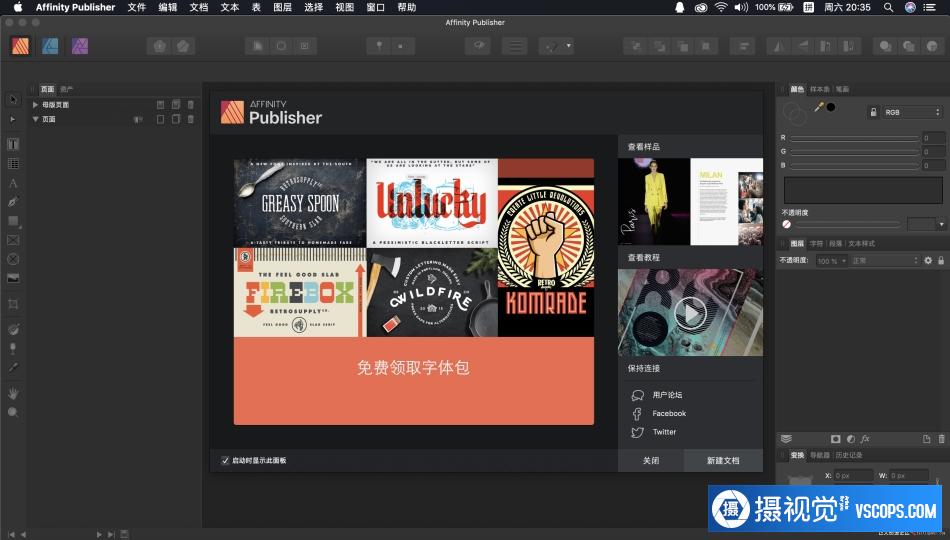Switch to the 历史记录 tab
This screenshot has height=540, width=950.
[849, 455]
